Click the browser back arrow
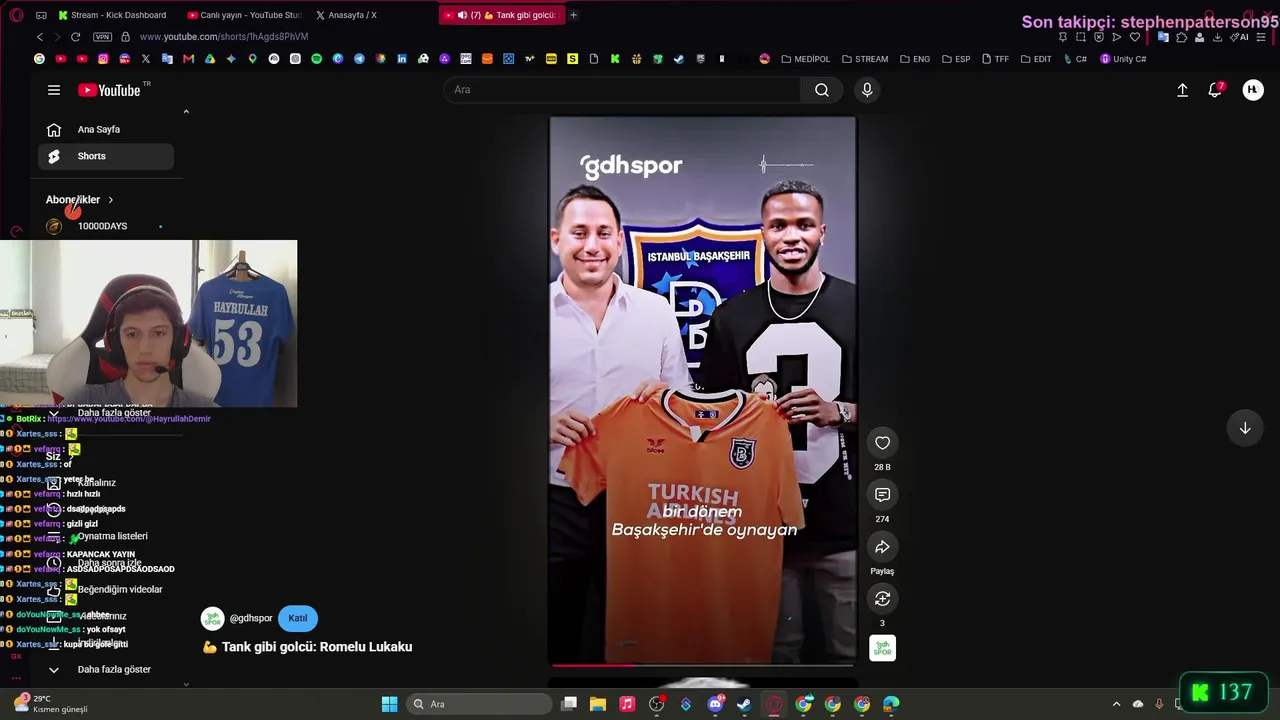Screen dimensions: 1280x720 click(40, 37)
